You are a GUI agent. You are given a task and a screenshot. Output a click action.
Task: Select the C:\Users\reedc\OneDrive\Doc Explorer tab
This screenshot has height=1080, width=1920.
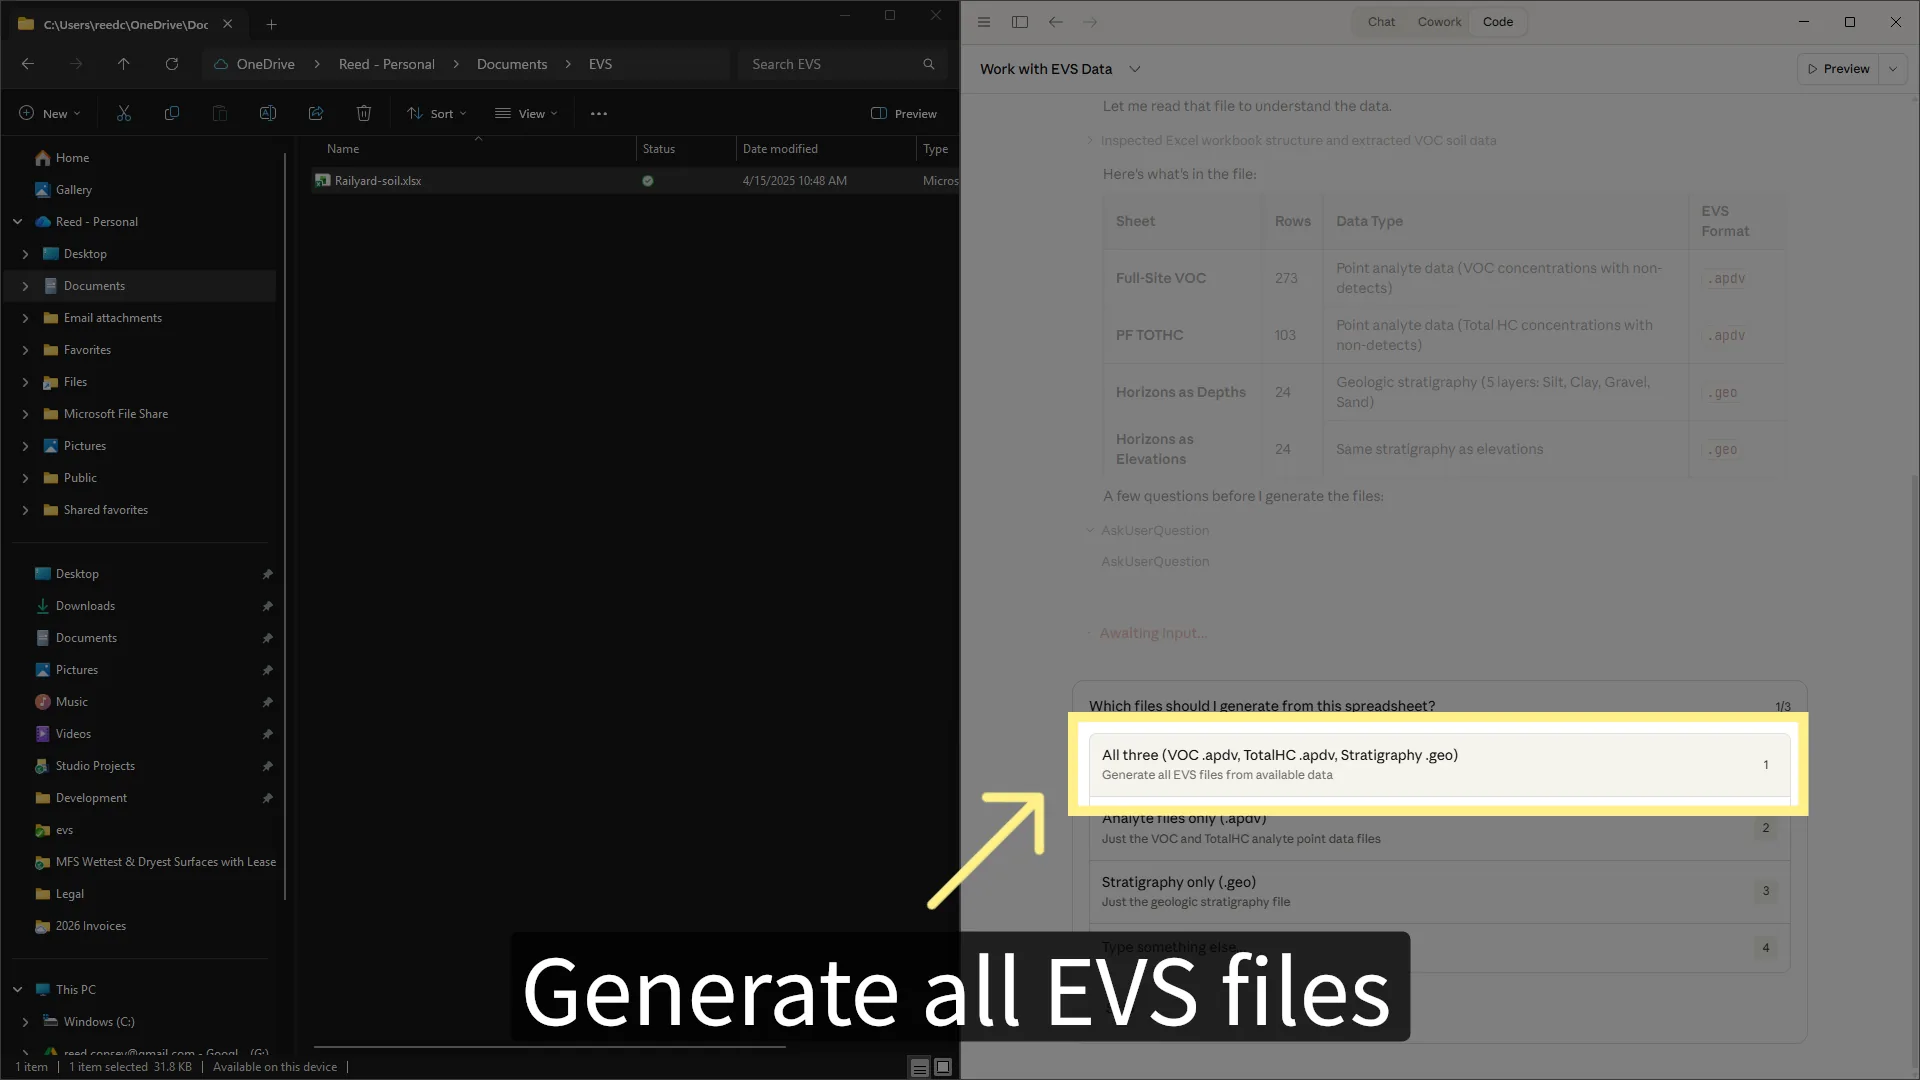(x=125, y=24)
